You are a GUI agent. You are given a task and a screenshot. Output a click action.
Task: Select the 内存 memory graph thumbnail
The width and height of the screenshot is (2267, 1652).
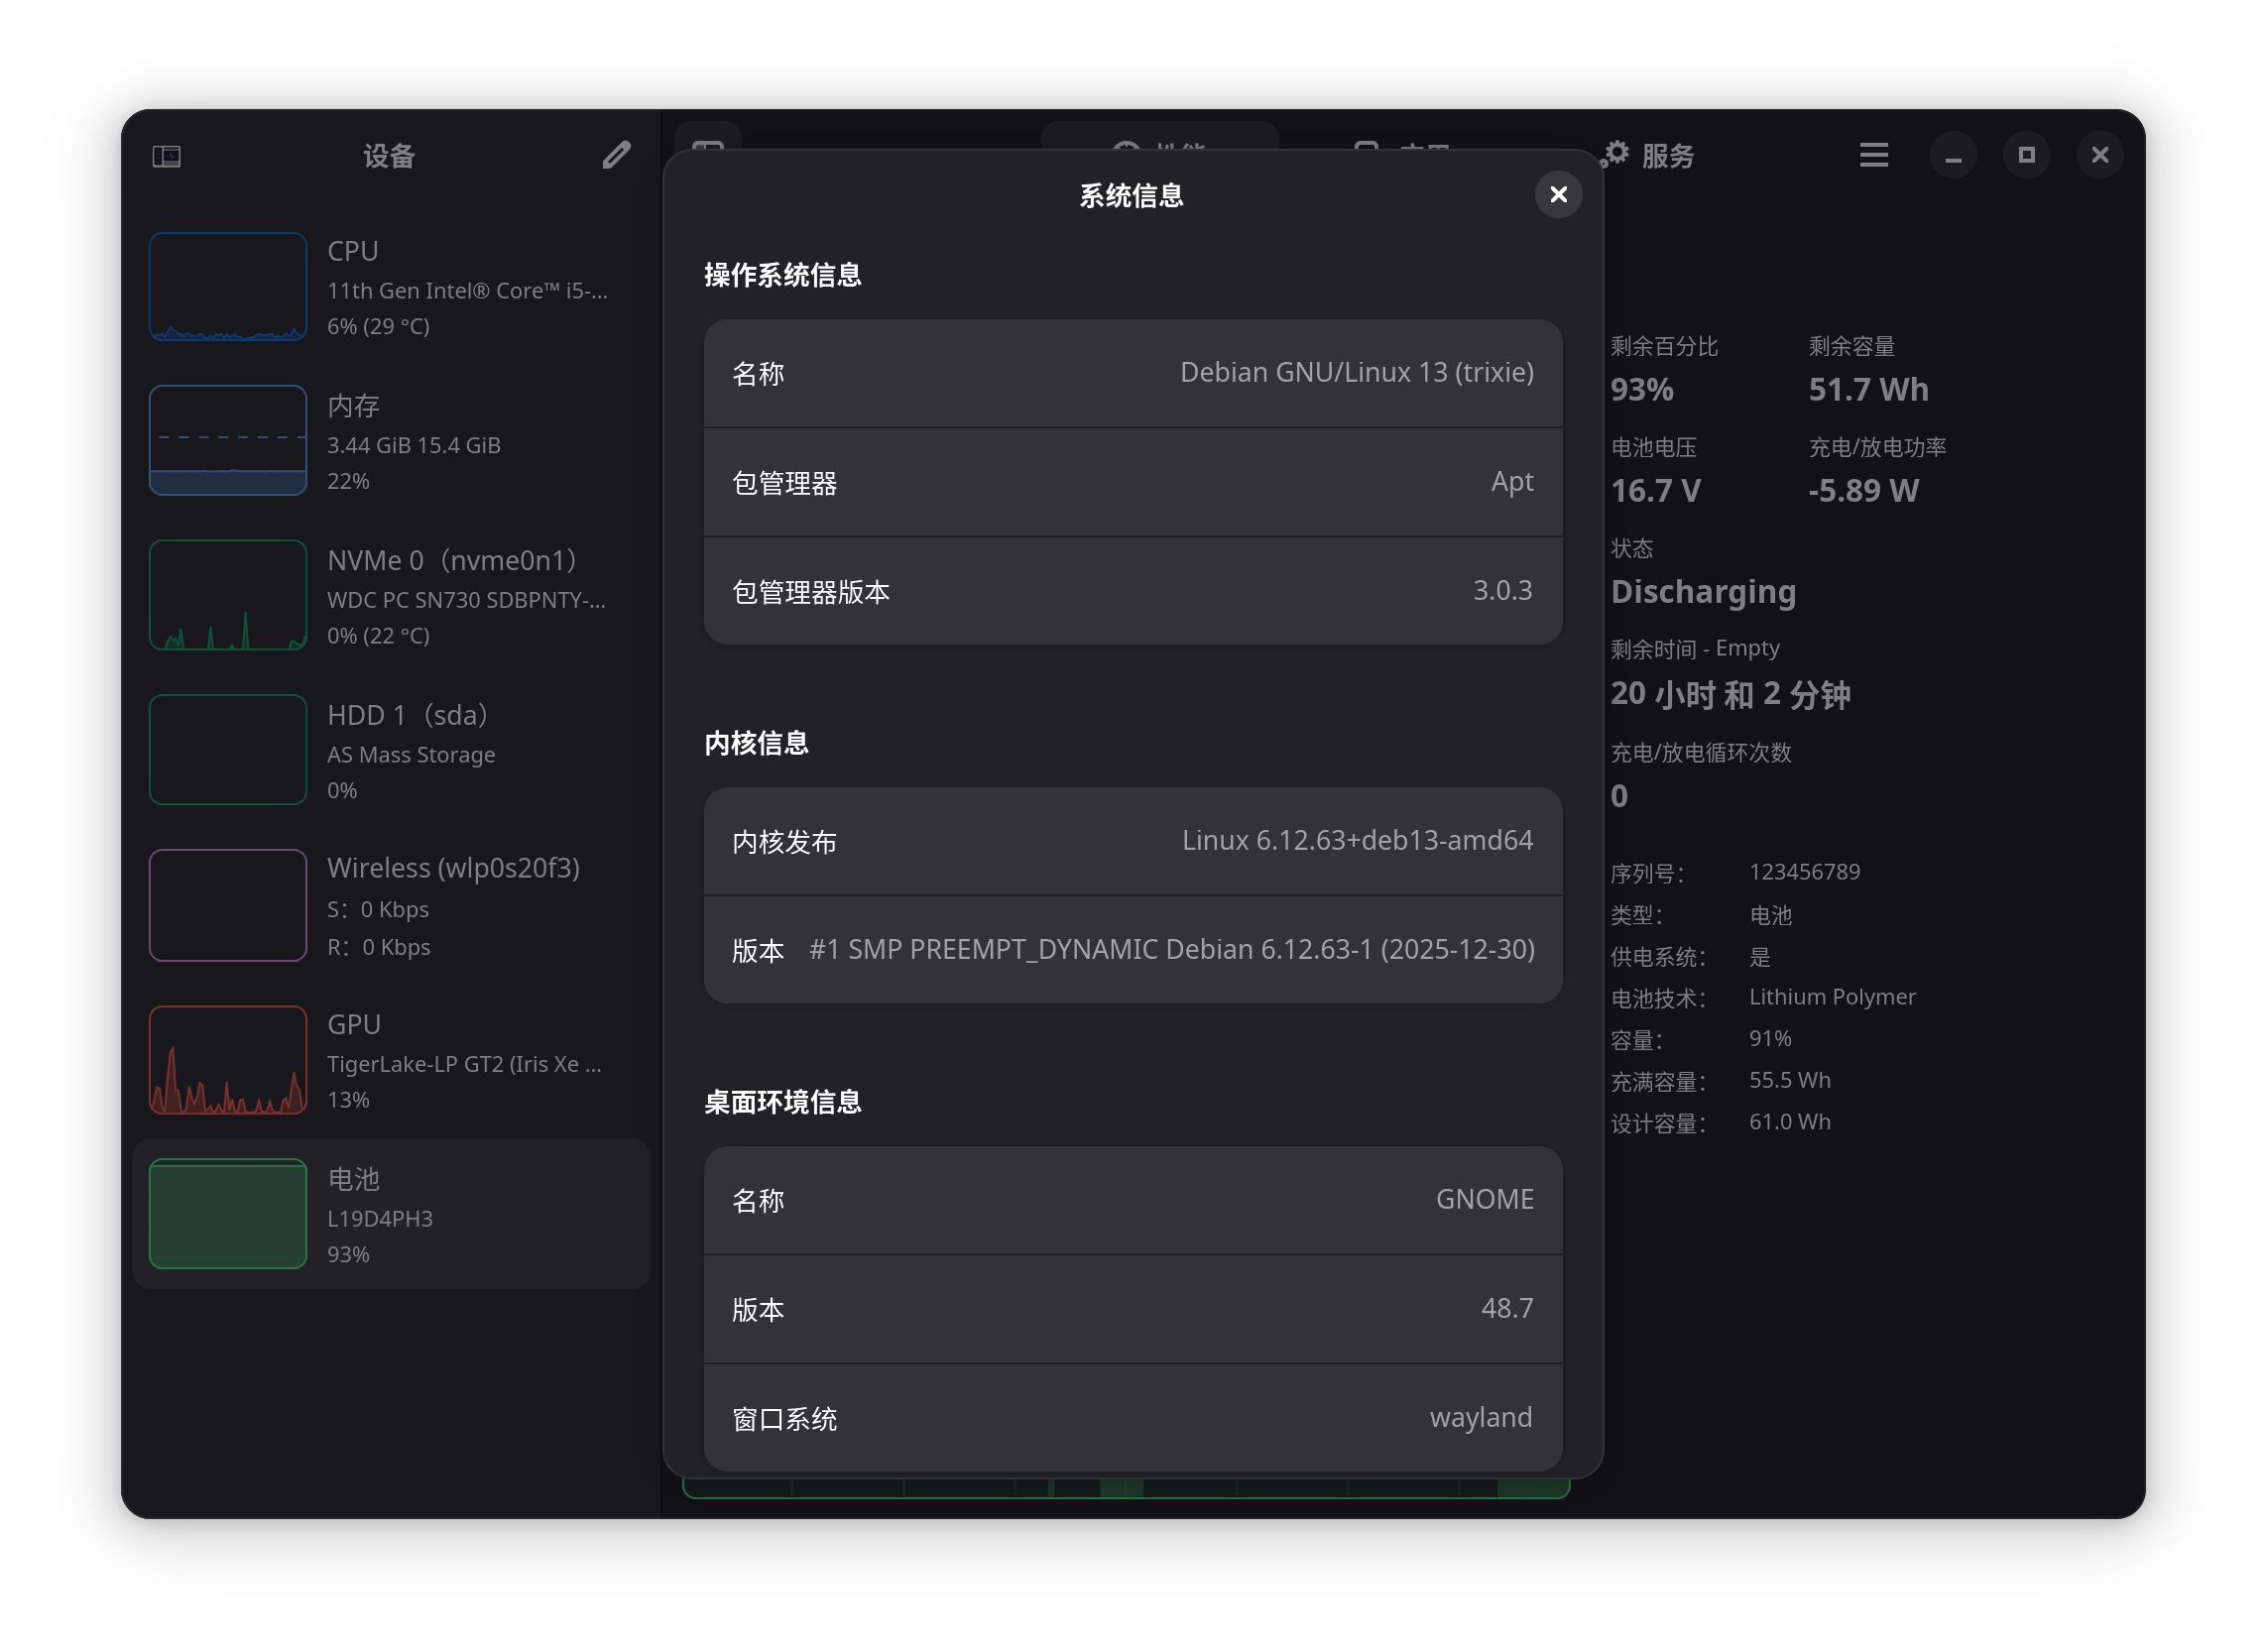coord(228,440)
